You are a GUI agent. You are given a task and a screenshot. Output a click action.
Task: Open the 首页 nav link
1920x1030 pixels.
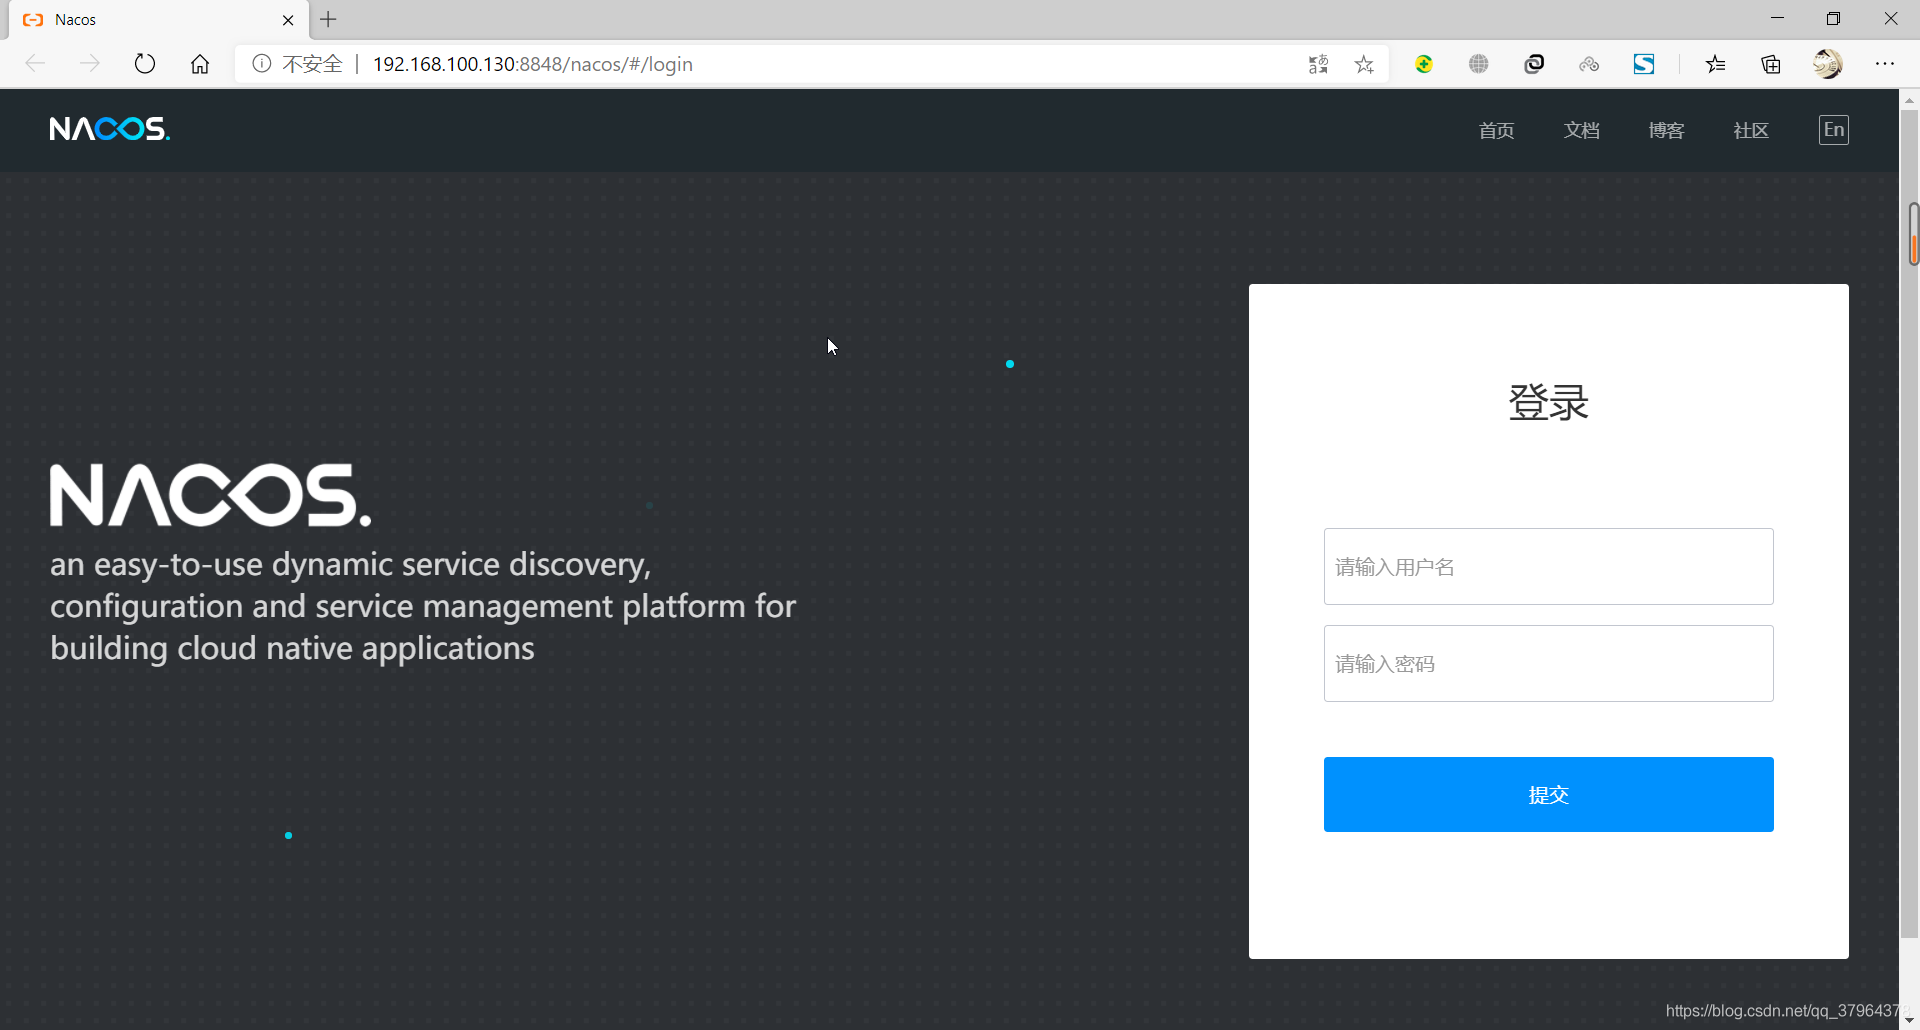point(1496,130)
